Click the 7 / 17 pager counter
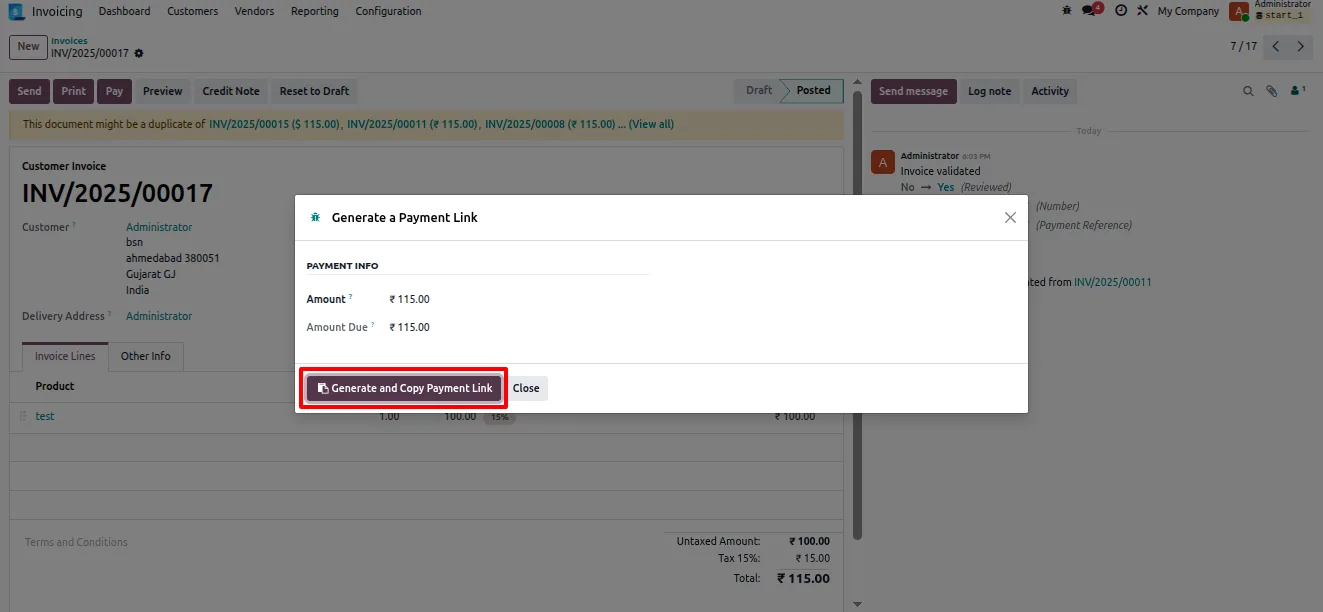 tap(1243, 46)
